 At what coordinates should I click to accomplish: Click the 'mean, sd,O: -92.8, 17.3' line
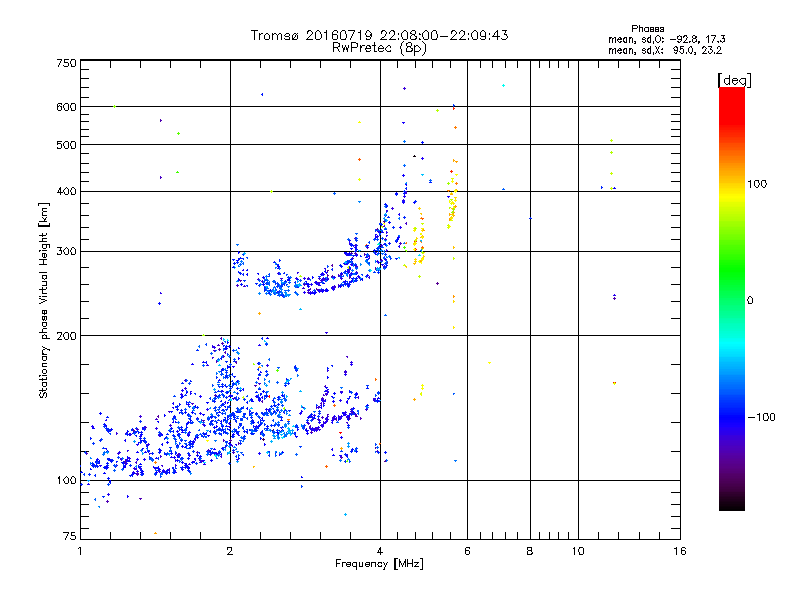666,39
